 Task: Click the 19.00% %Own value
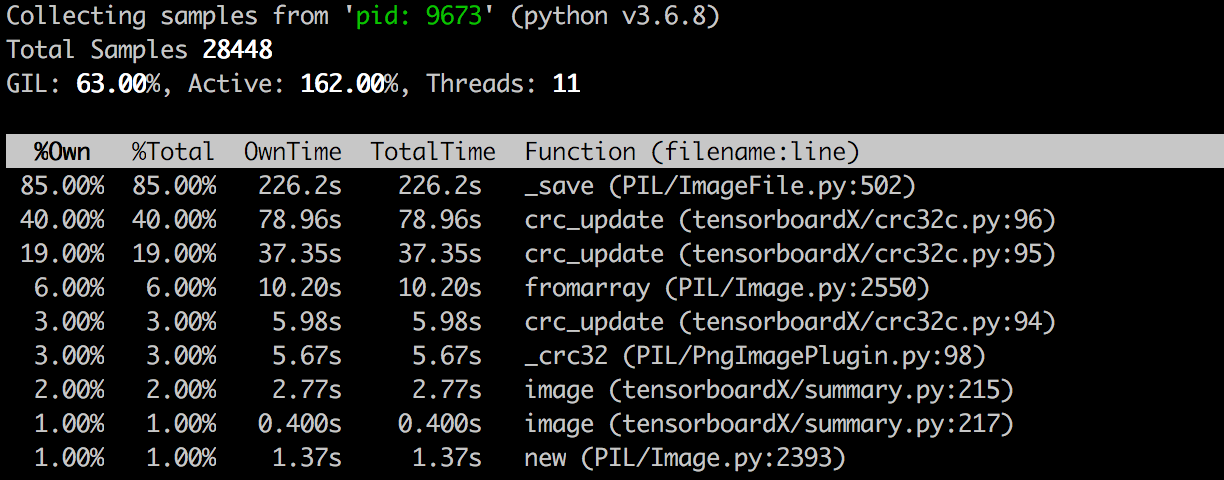[62, 254]
